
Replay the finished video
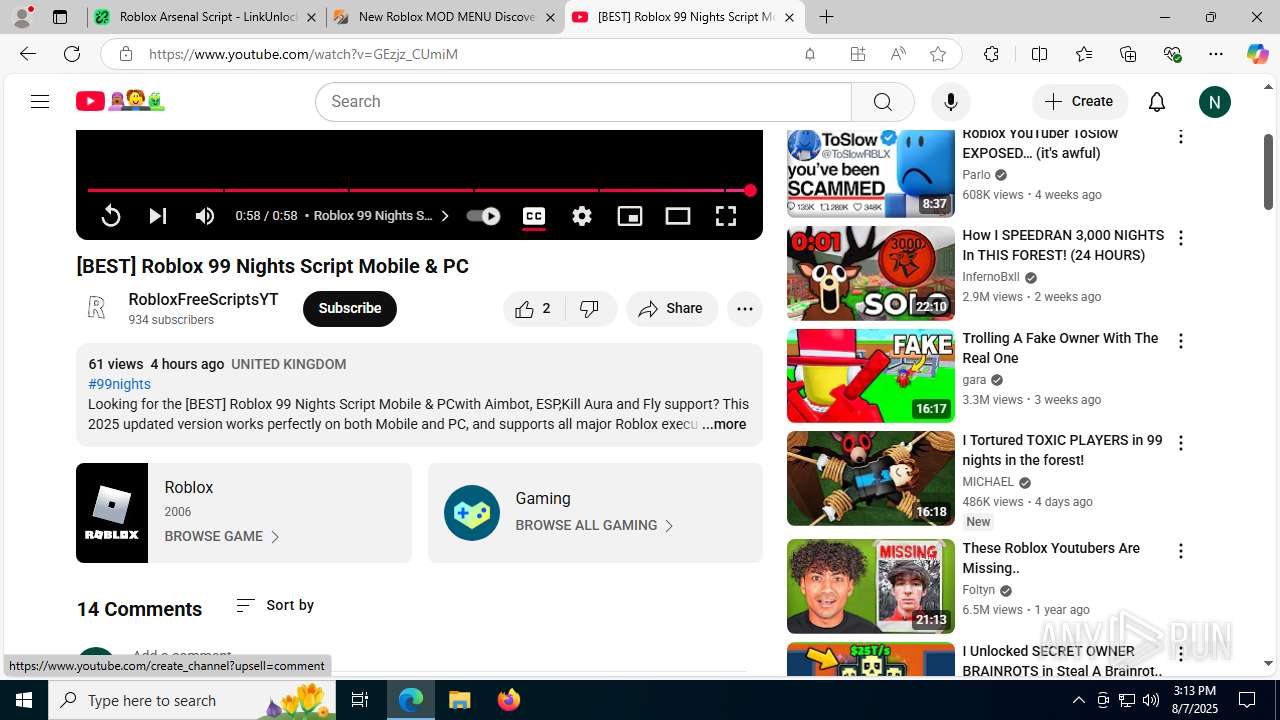point(111,216)
